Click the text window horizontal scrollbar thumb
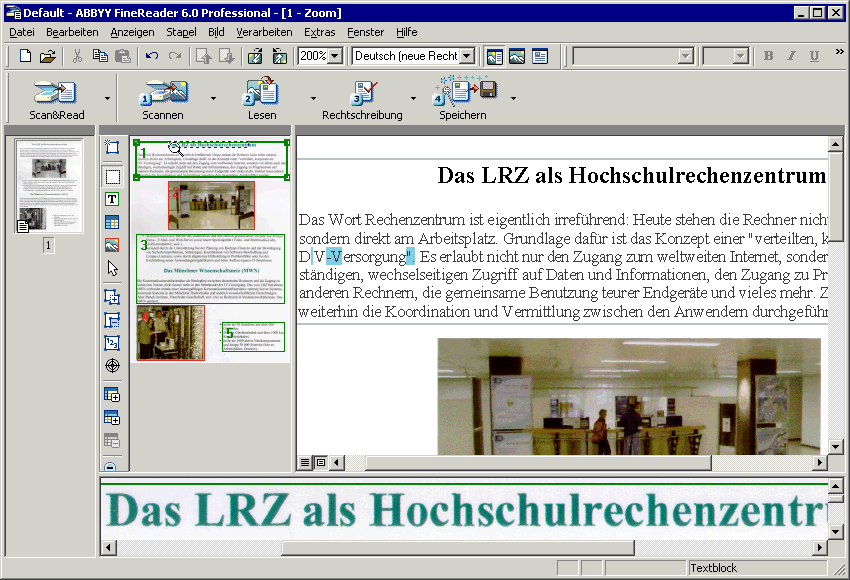The image size is (850, 580). (538, 462)
